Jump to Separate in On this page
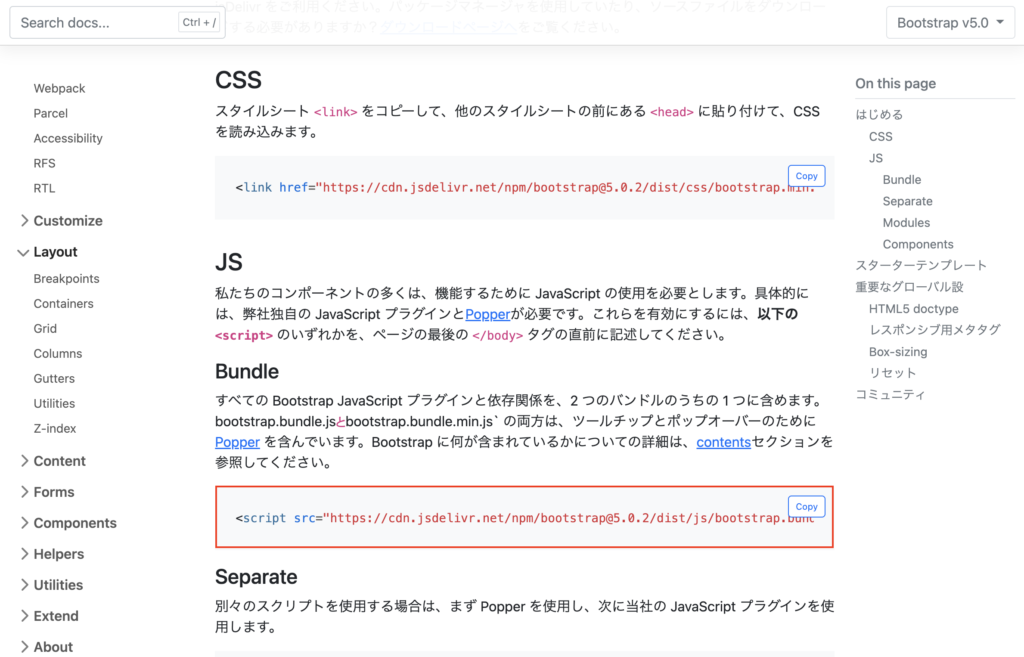1024x657 pixels. click(907, 201)
